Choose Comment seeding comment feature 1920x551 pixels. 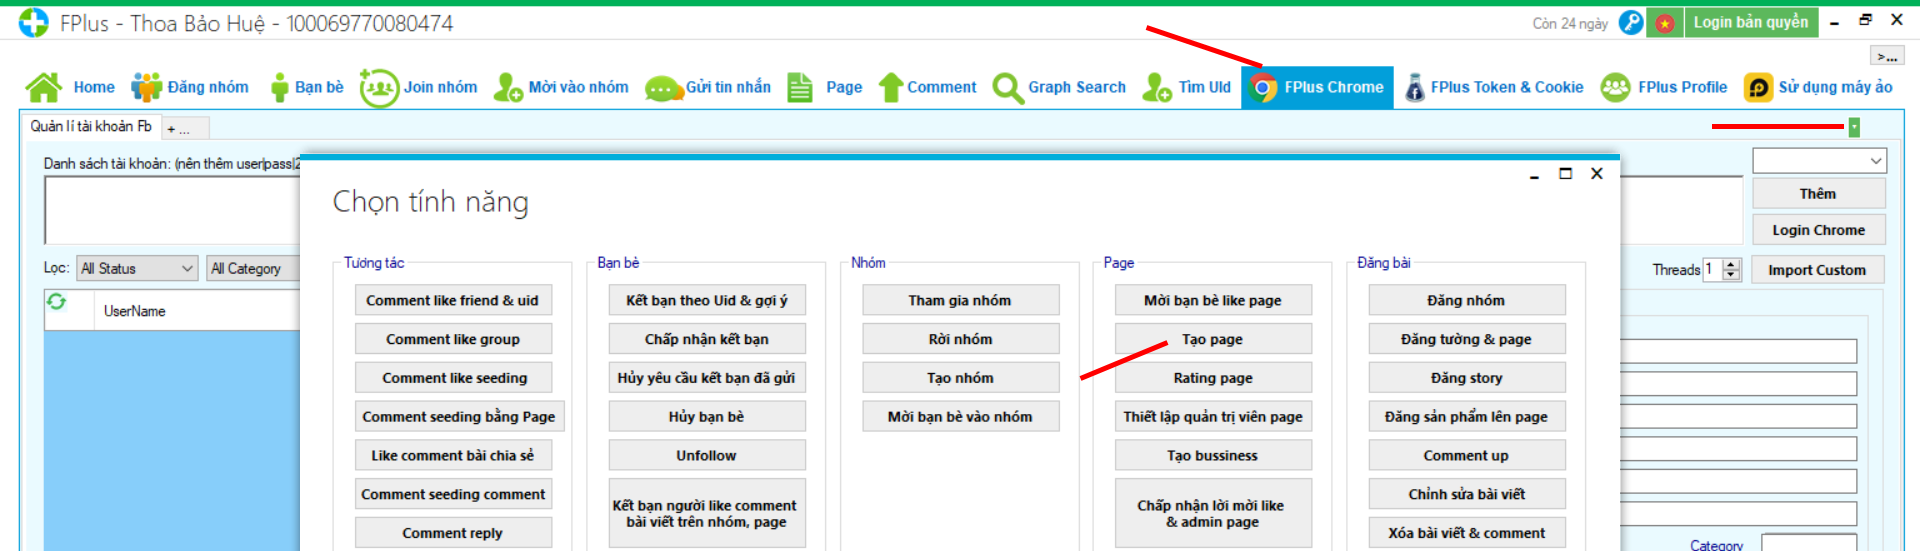453,494
